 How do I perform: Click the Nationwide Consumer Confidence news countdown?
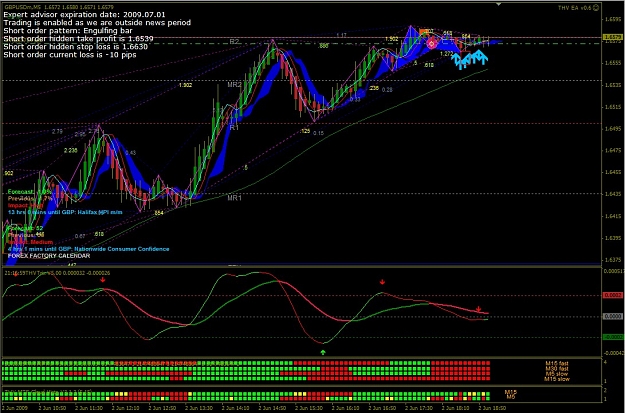(88, 249)
